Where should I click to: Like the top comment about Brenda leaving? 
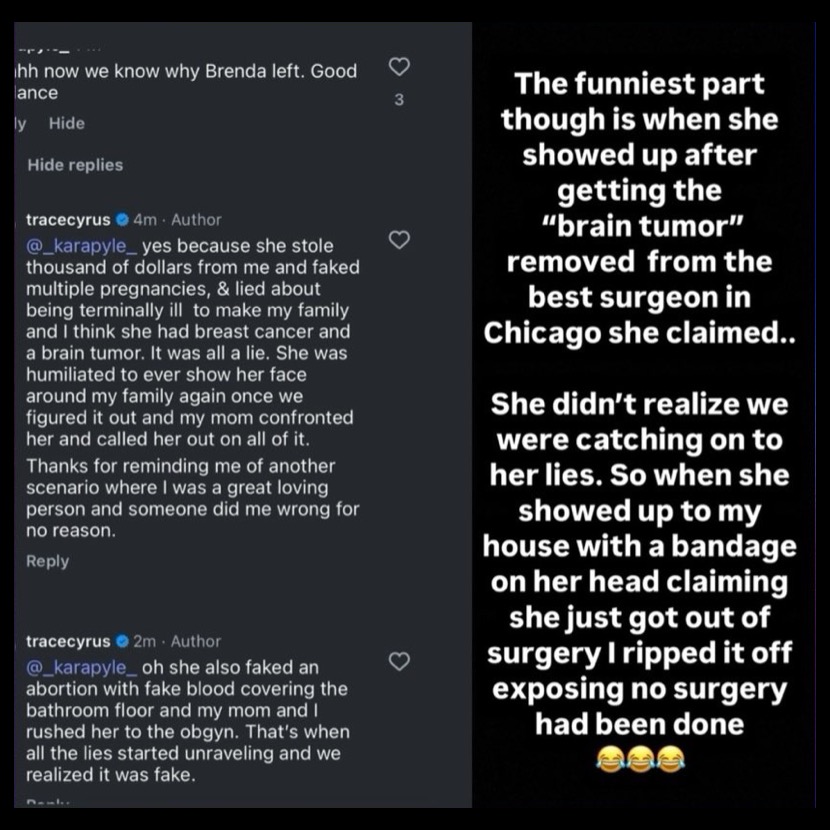tap(399, 67)
